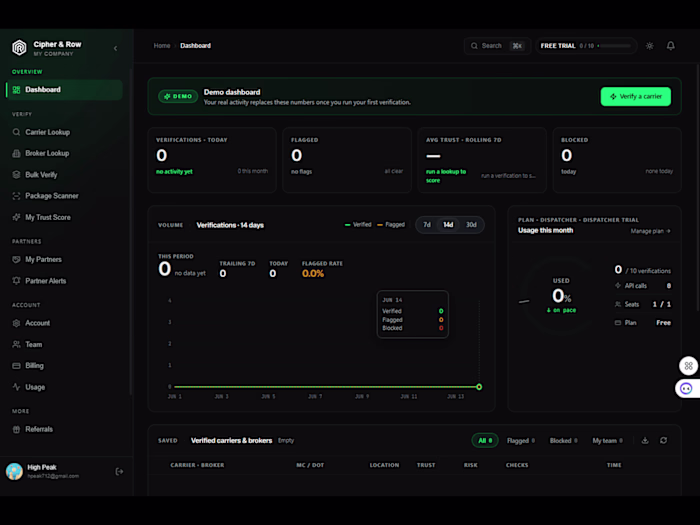Filter the table by Blocked
The width and height of the screenshot is (700, 525).
[563, 441]
